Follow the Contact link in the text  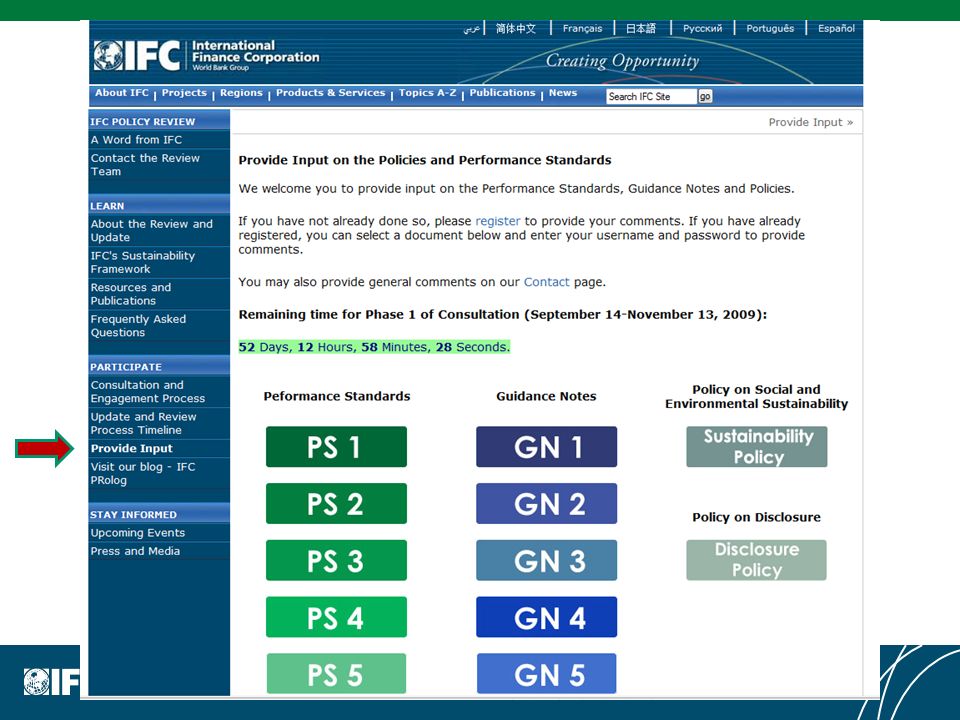click(x=547, y=282)
